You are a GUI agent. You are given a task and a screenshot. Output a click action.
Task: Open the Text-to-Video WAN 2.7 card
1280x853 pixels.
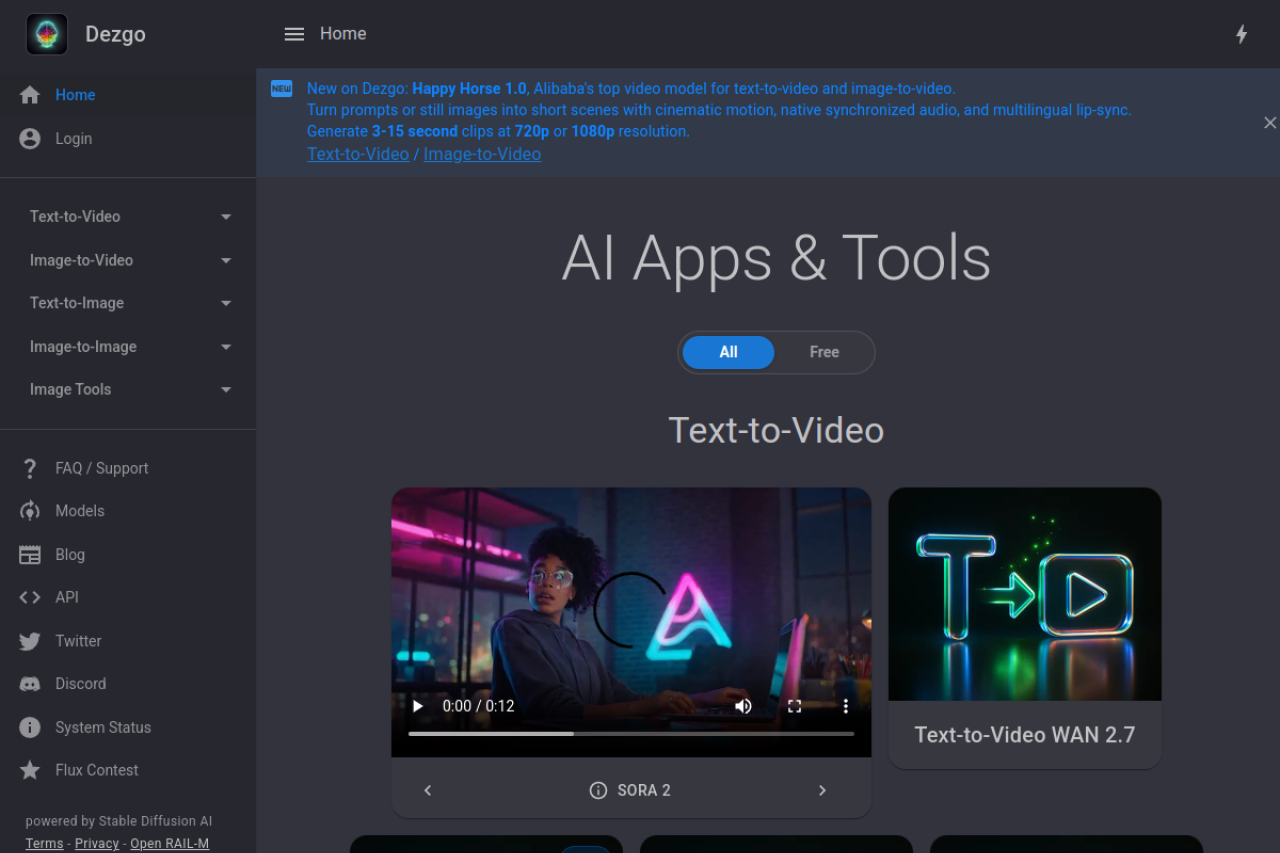click(x=1025, y=628)
